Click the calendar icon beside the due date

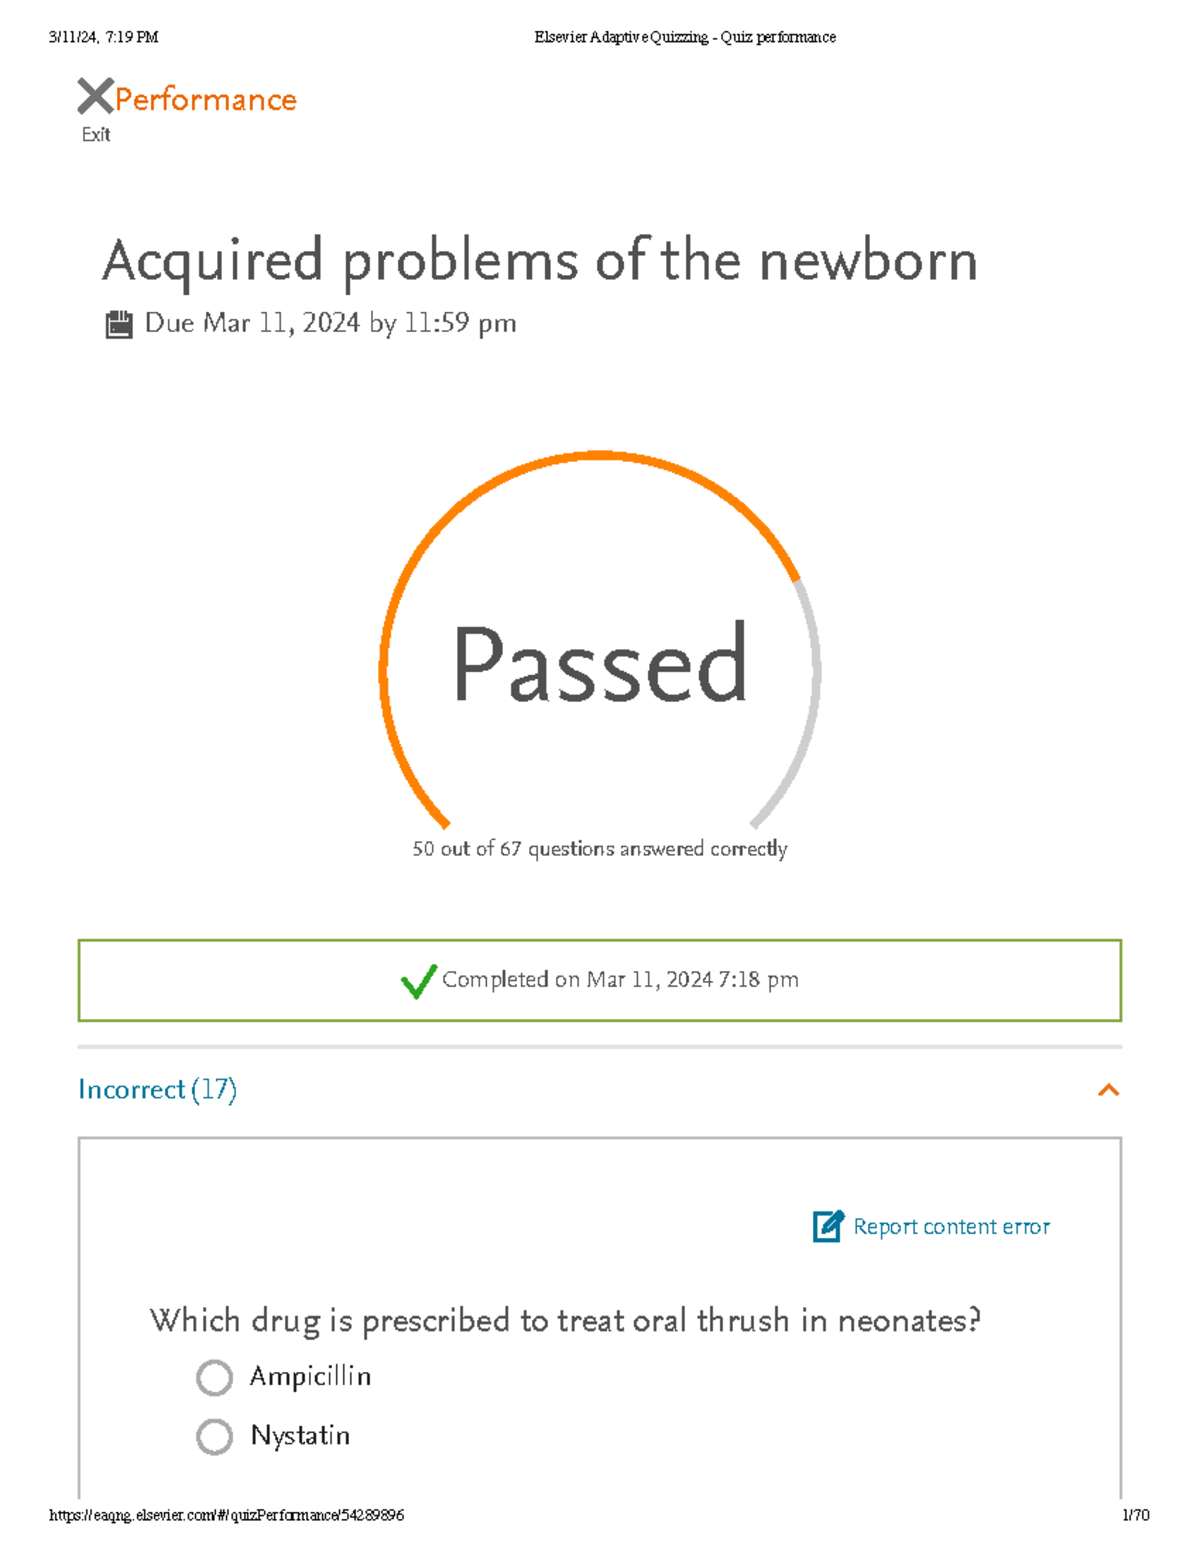(120, 322)
